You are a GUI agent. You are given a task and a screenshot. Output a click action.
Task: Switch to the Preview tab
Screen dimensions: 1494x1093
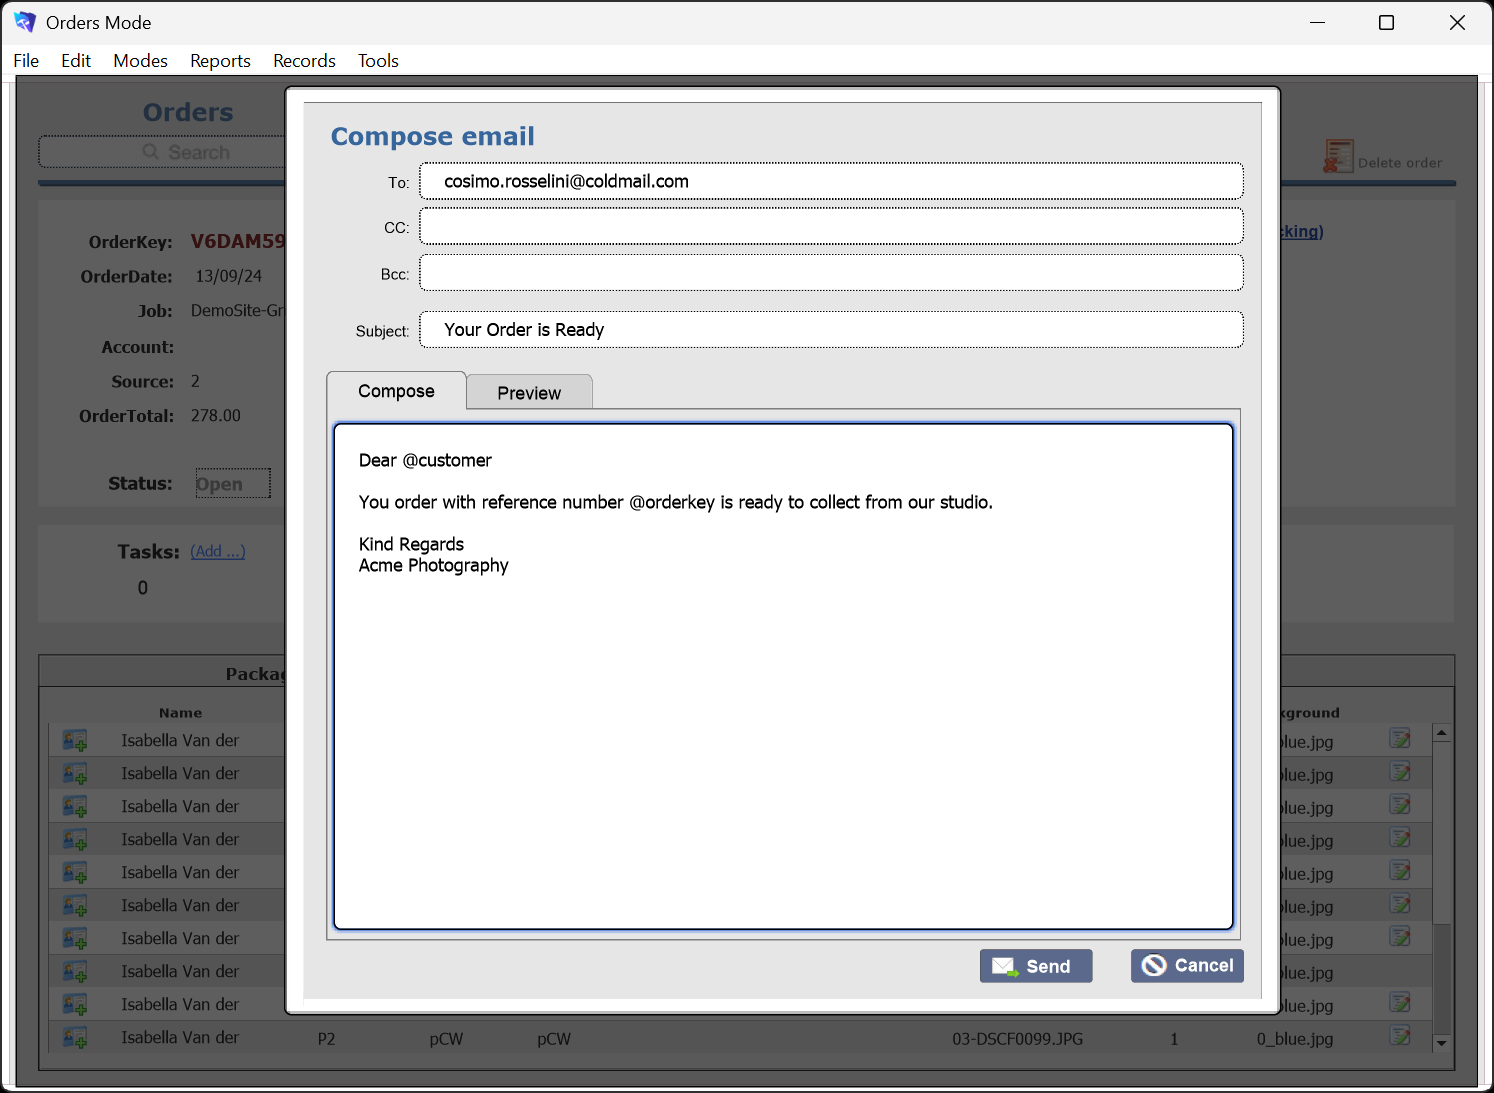tap(529, 392)
